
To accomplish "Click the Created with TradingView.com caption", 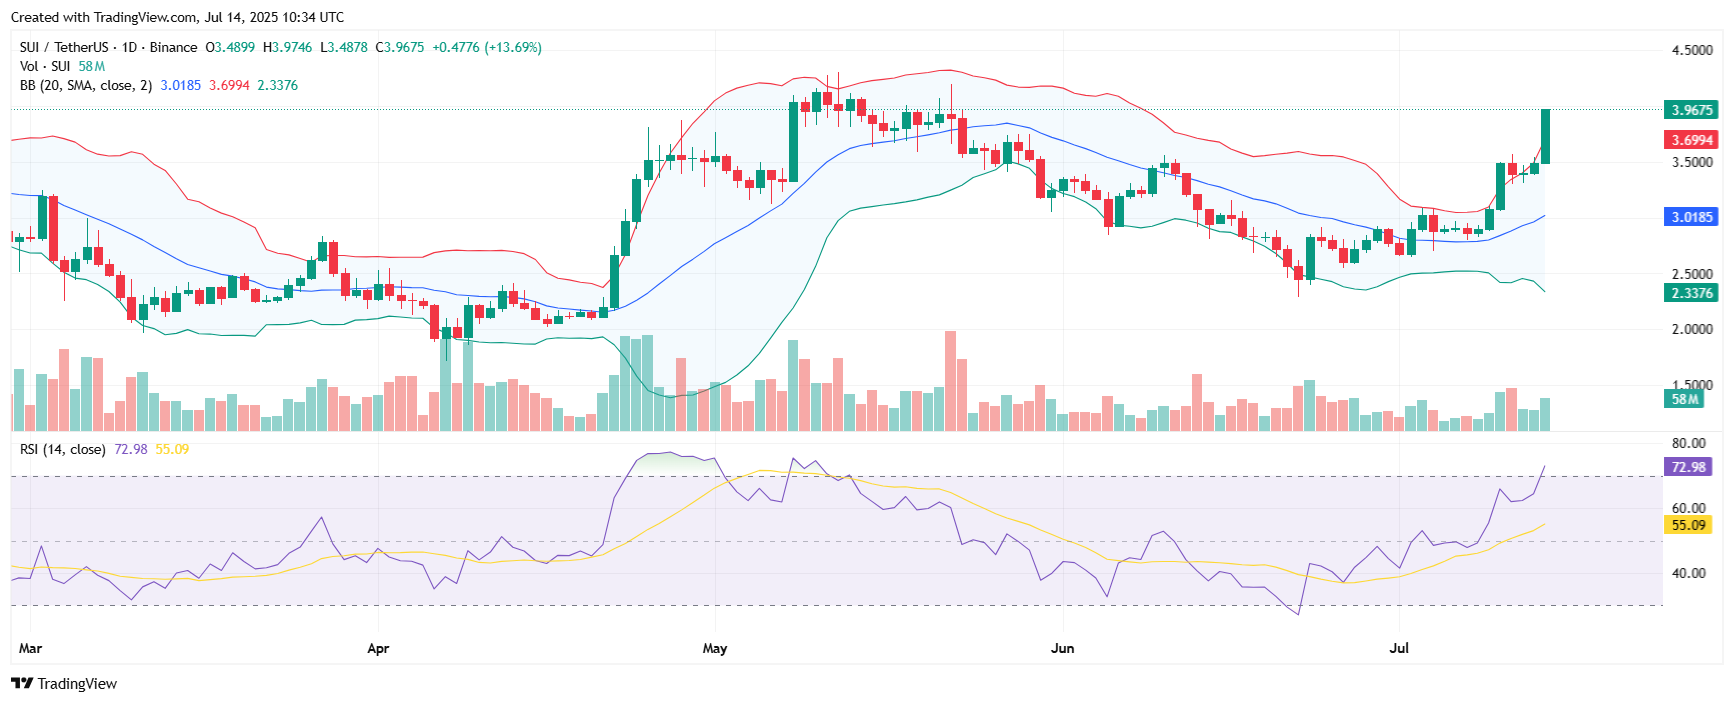I will 177,17.
